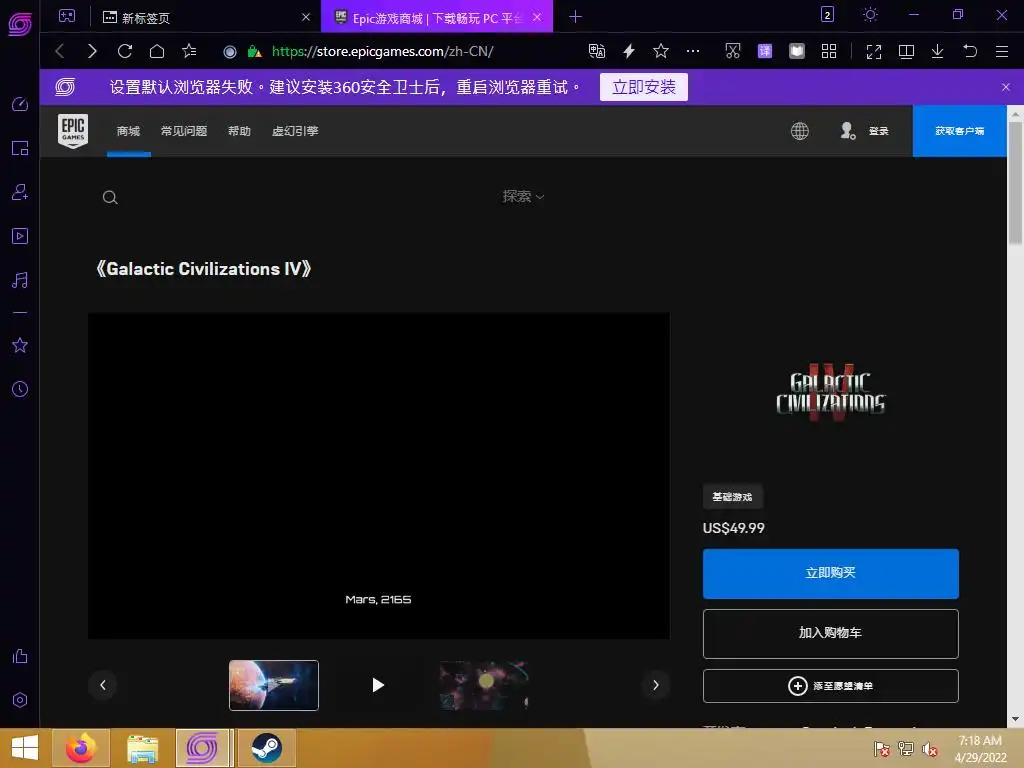Screen dimensions: 1024x768
Task: Open File Explorer from the taskbar
Action: click(x=143, y=748)
